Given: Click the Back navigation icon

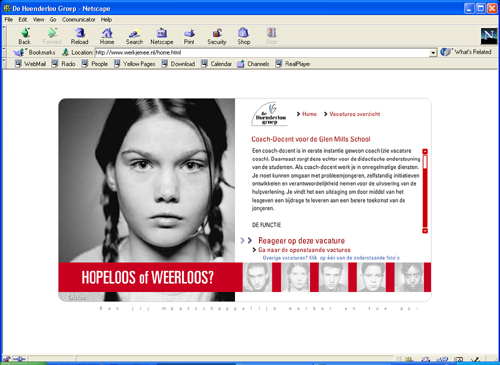Looking at the screenshot, I should click(x=25, y=33).
